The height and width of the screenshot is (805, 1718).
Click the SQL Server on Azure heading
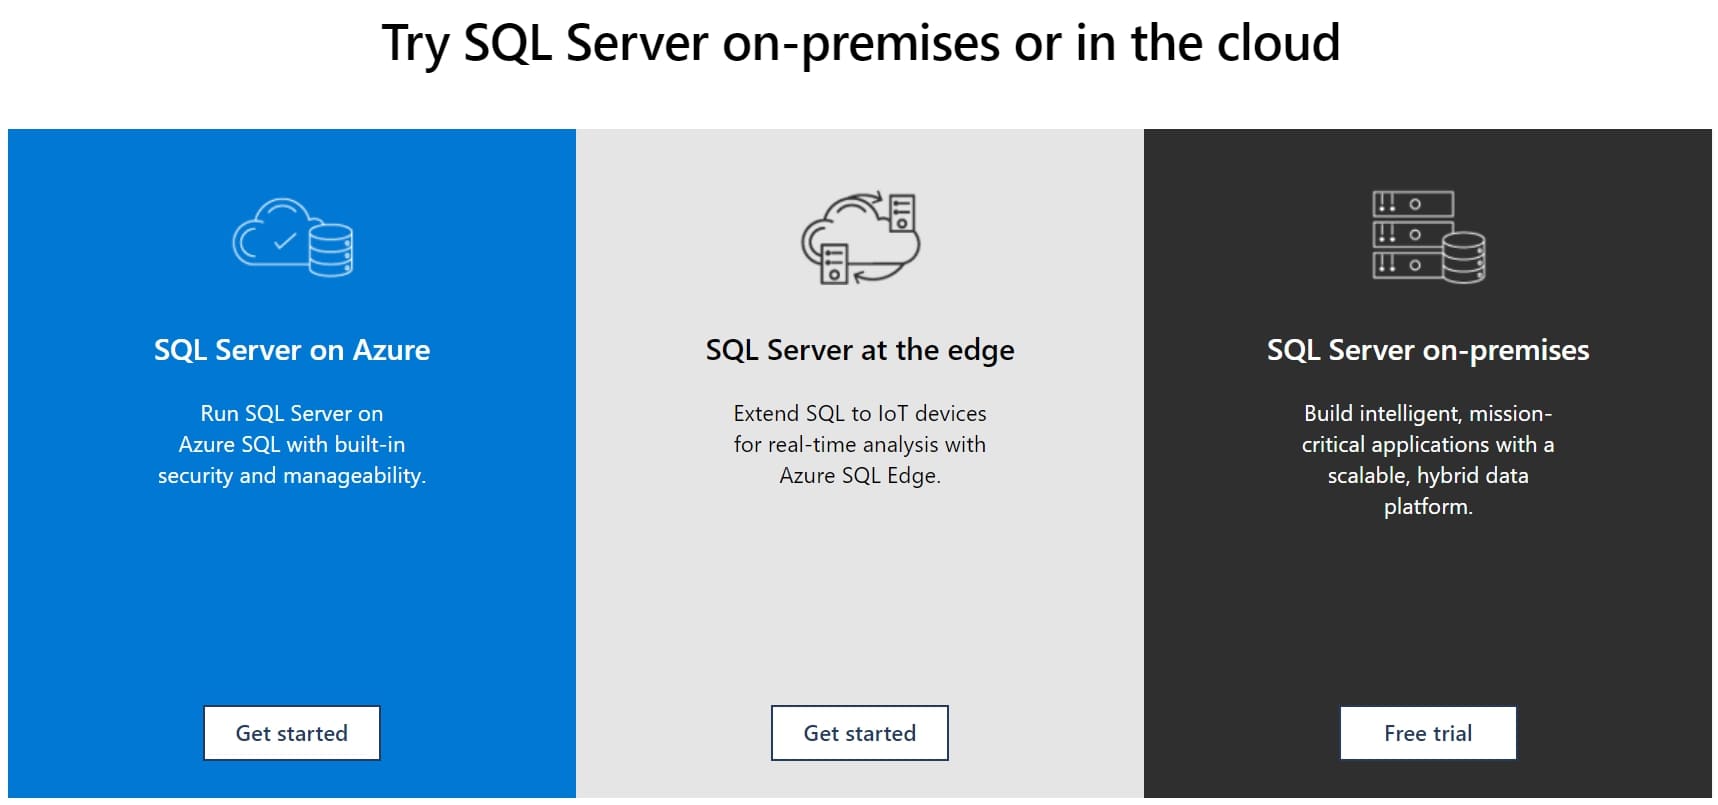[291, 350]
